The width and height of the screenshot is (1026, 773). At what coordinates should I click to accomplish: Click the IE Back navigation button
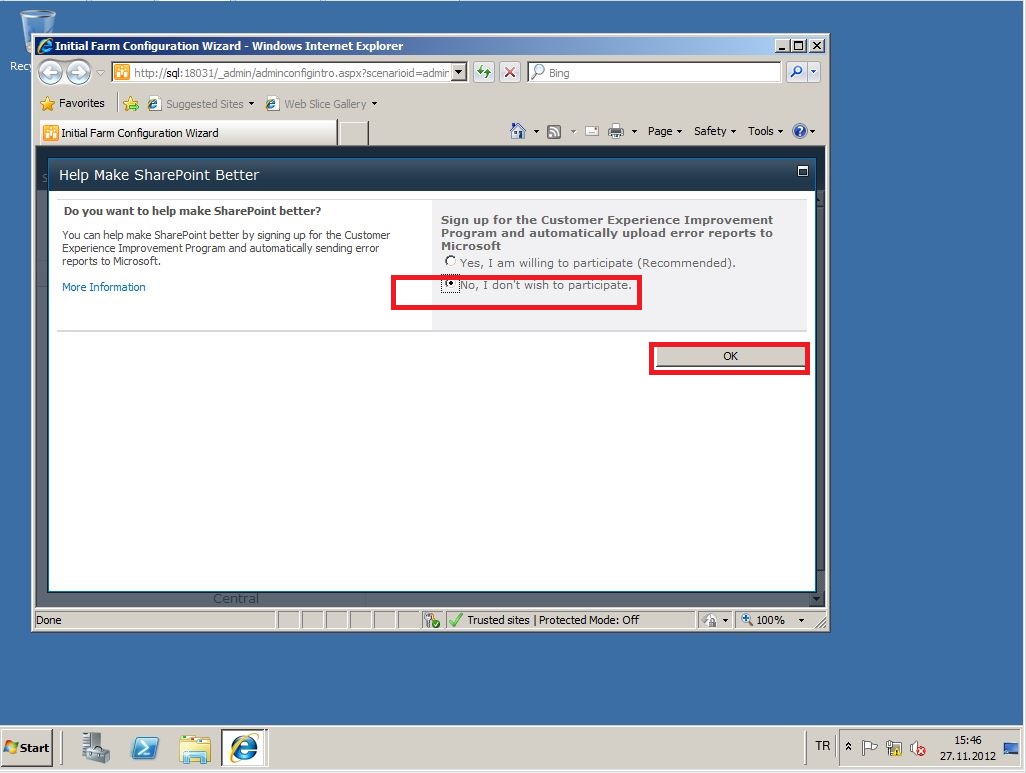pyautogui.click(x=50, y=72)
